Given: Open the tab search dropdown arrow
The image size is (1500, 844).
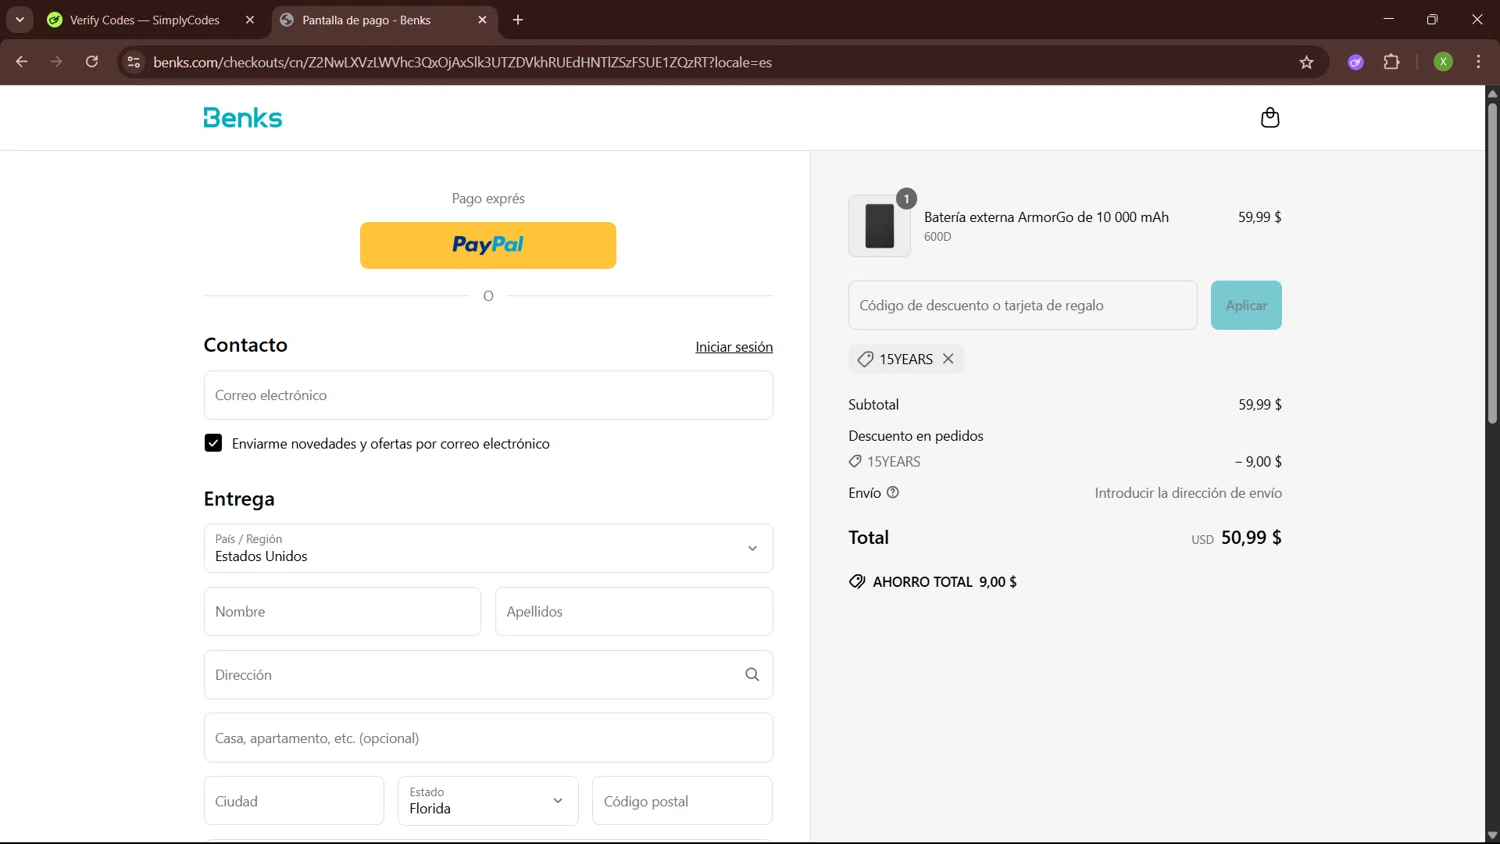Looking at the screenshot, I should 19,20.
